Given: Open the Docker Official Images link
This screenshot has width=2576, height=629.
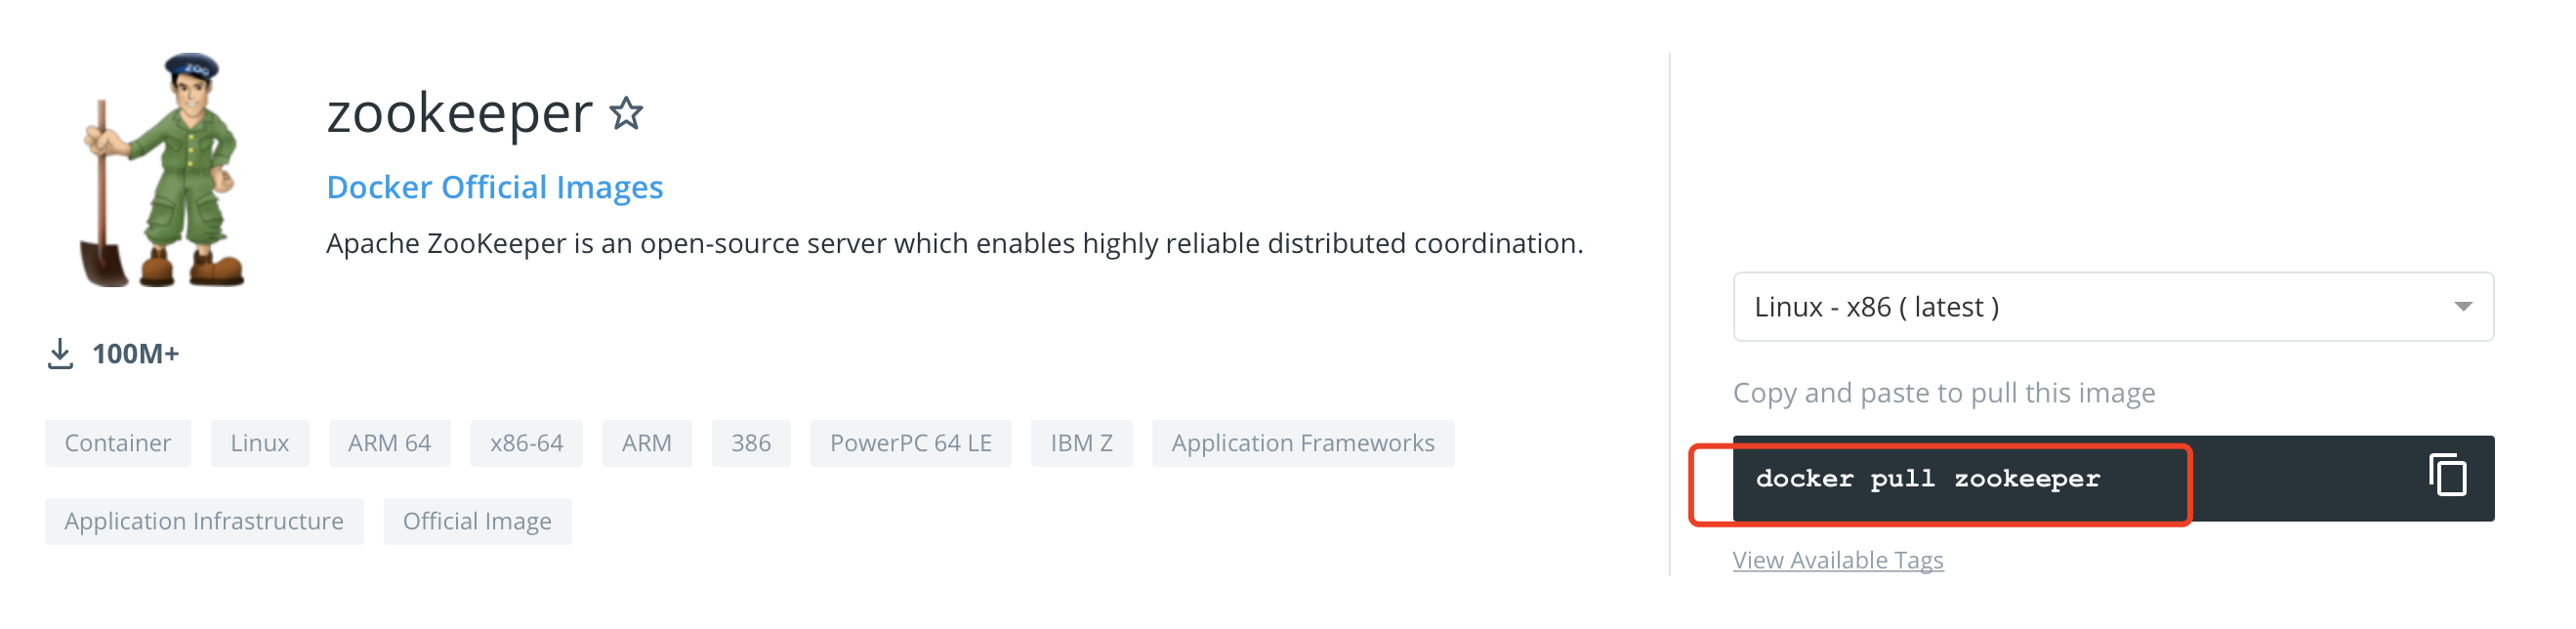Looking at the screenshot, I should 494,187.
